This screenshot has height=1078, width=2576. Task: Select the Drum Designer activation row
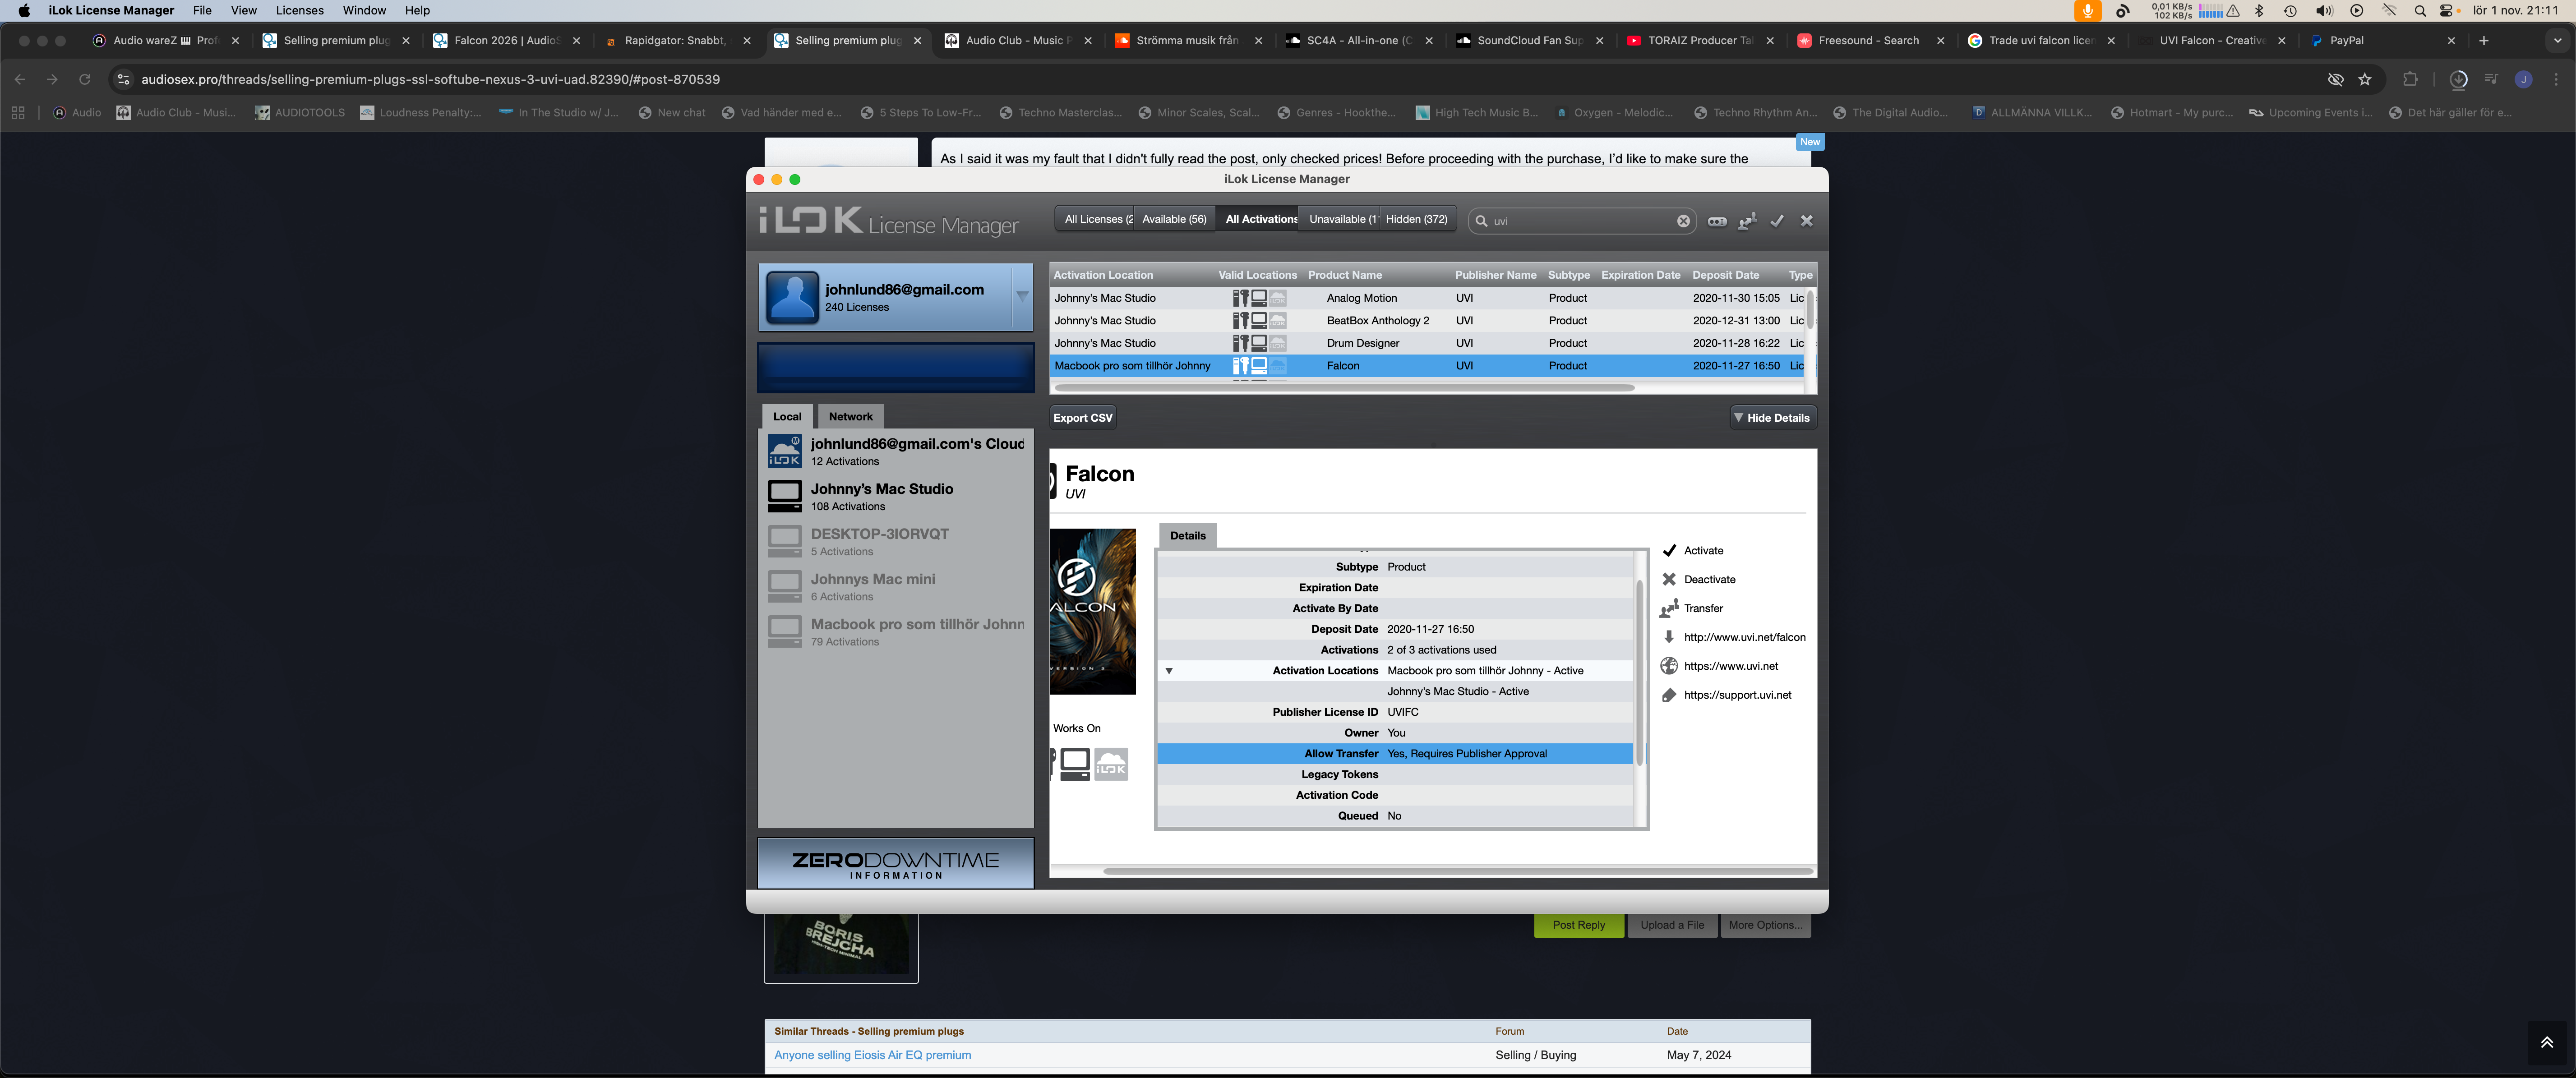click(x=1362, y=343)
